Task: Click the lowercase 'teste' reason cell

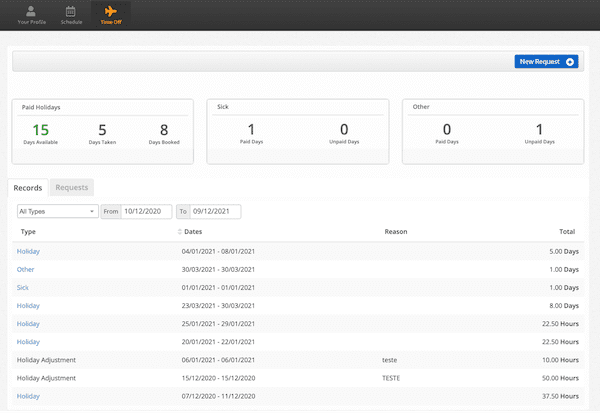Action: coord(390,360)
